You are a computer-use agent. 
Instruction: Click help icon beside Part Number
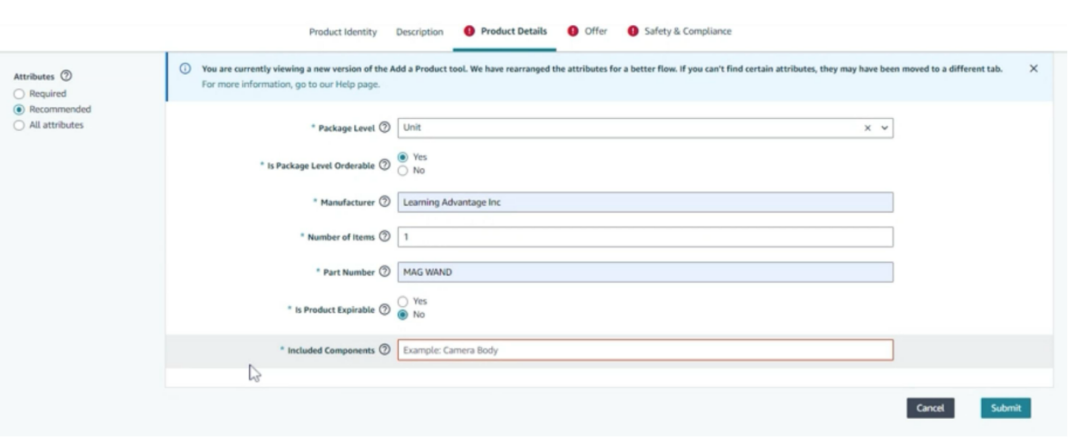(x=385, y=272)
